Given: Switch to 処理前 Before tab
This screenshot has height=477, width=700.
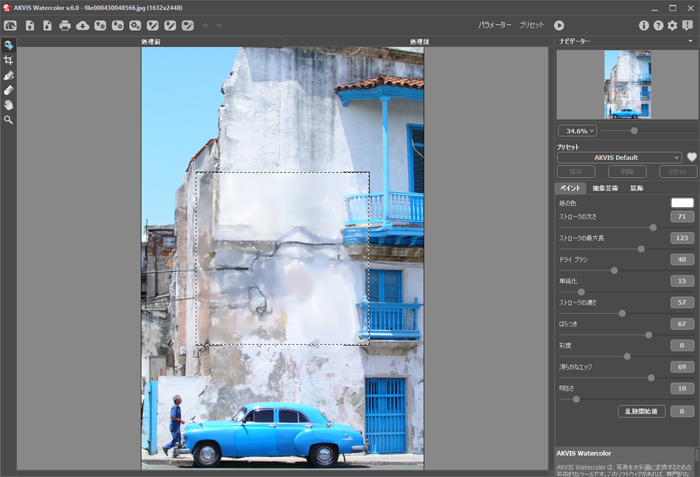Looking at the screenshot, I should (151, 42).
